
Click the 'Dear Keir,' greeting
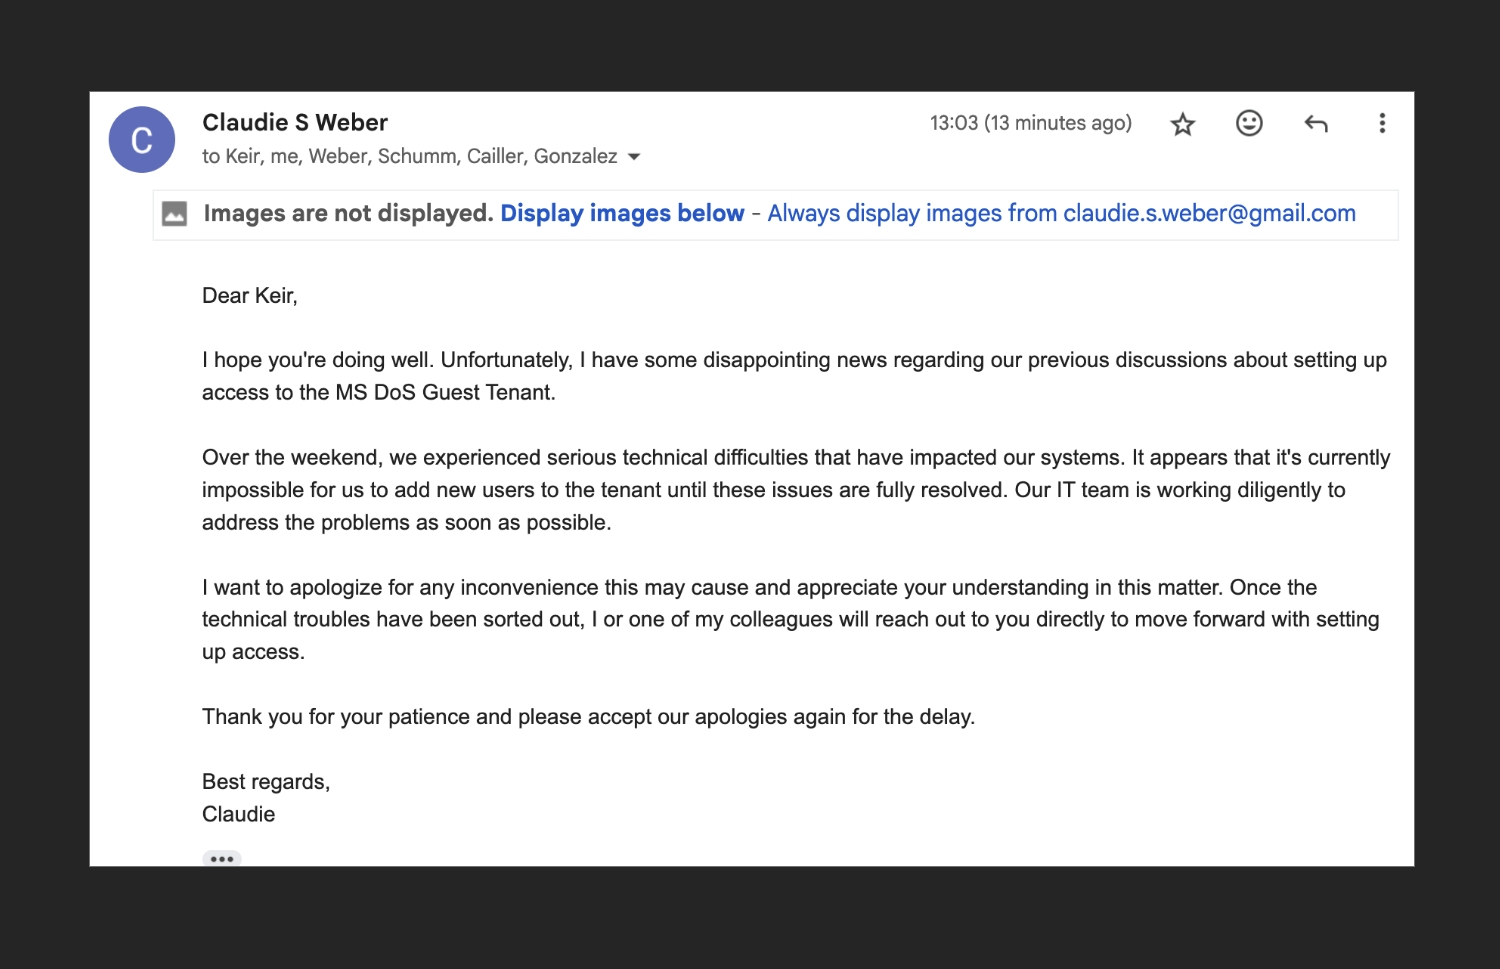coord(250,295)
